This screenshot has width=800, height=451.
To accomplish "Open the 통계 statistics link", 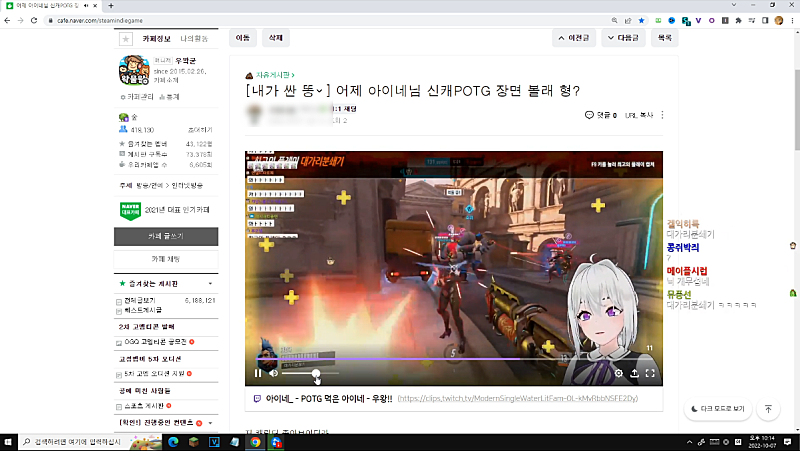I will [169, 97].
